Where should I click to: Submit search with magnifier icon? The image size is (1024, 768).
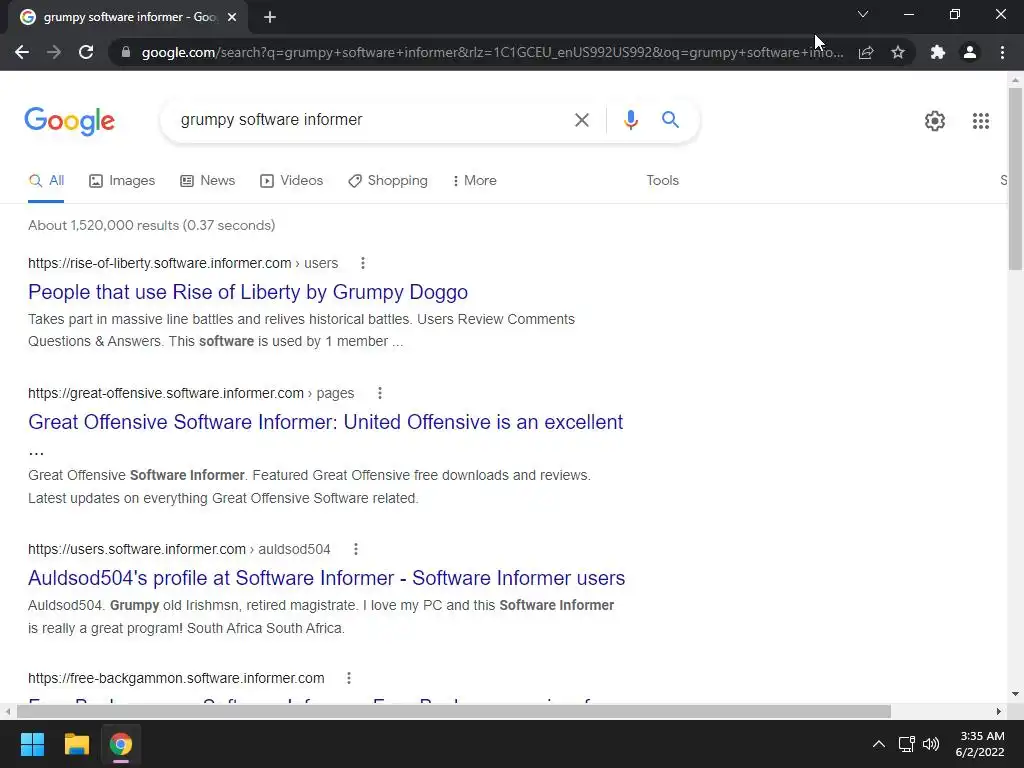(x=670, y=120)
